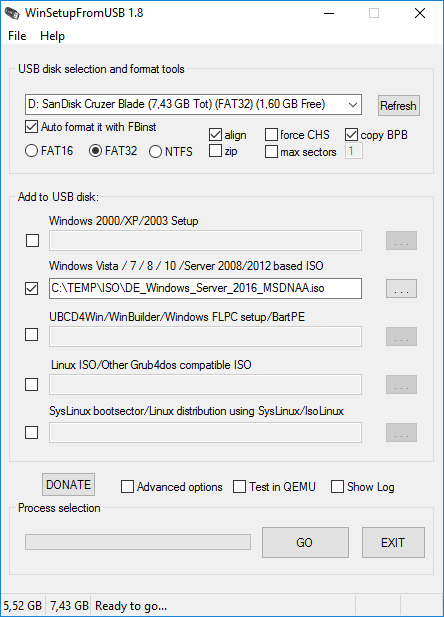
Task: Open the File menu
Action: coord(17,36)
